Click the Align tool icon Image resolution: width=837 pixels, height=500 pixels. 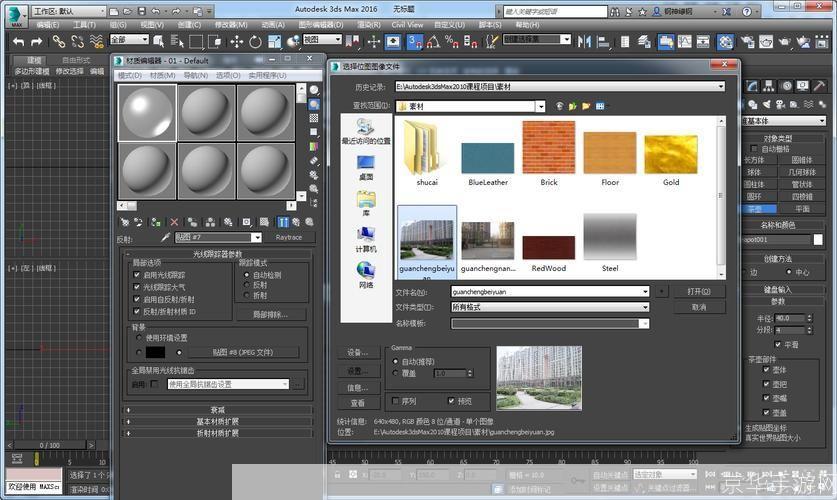pos(603,41)
